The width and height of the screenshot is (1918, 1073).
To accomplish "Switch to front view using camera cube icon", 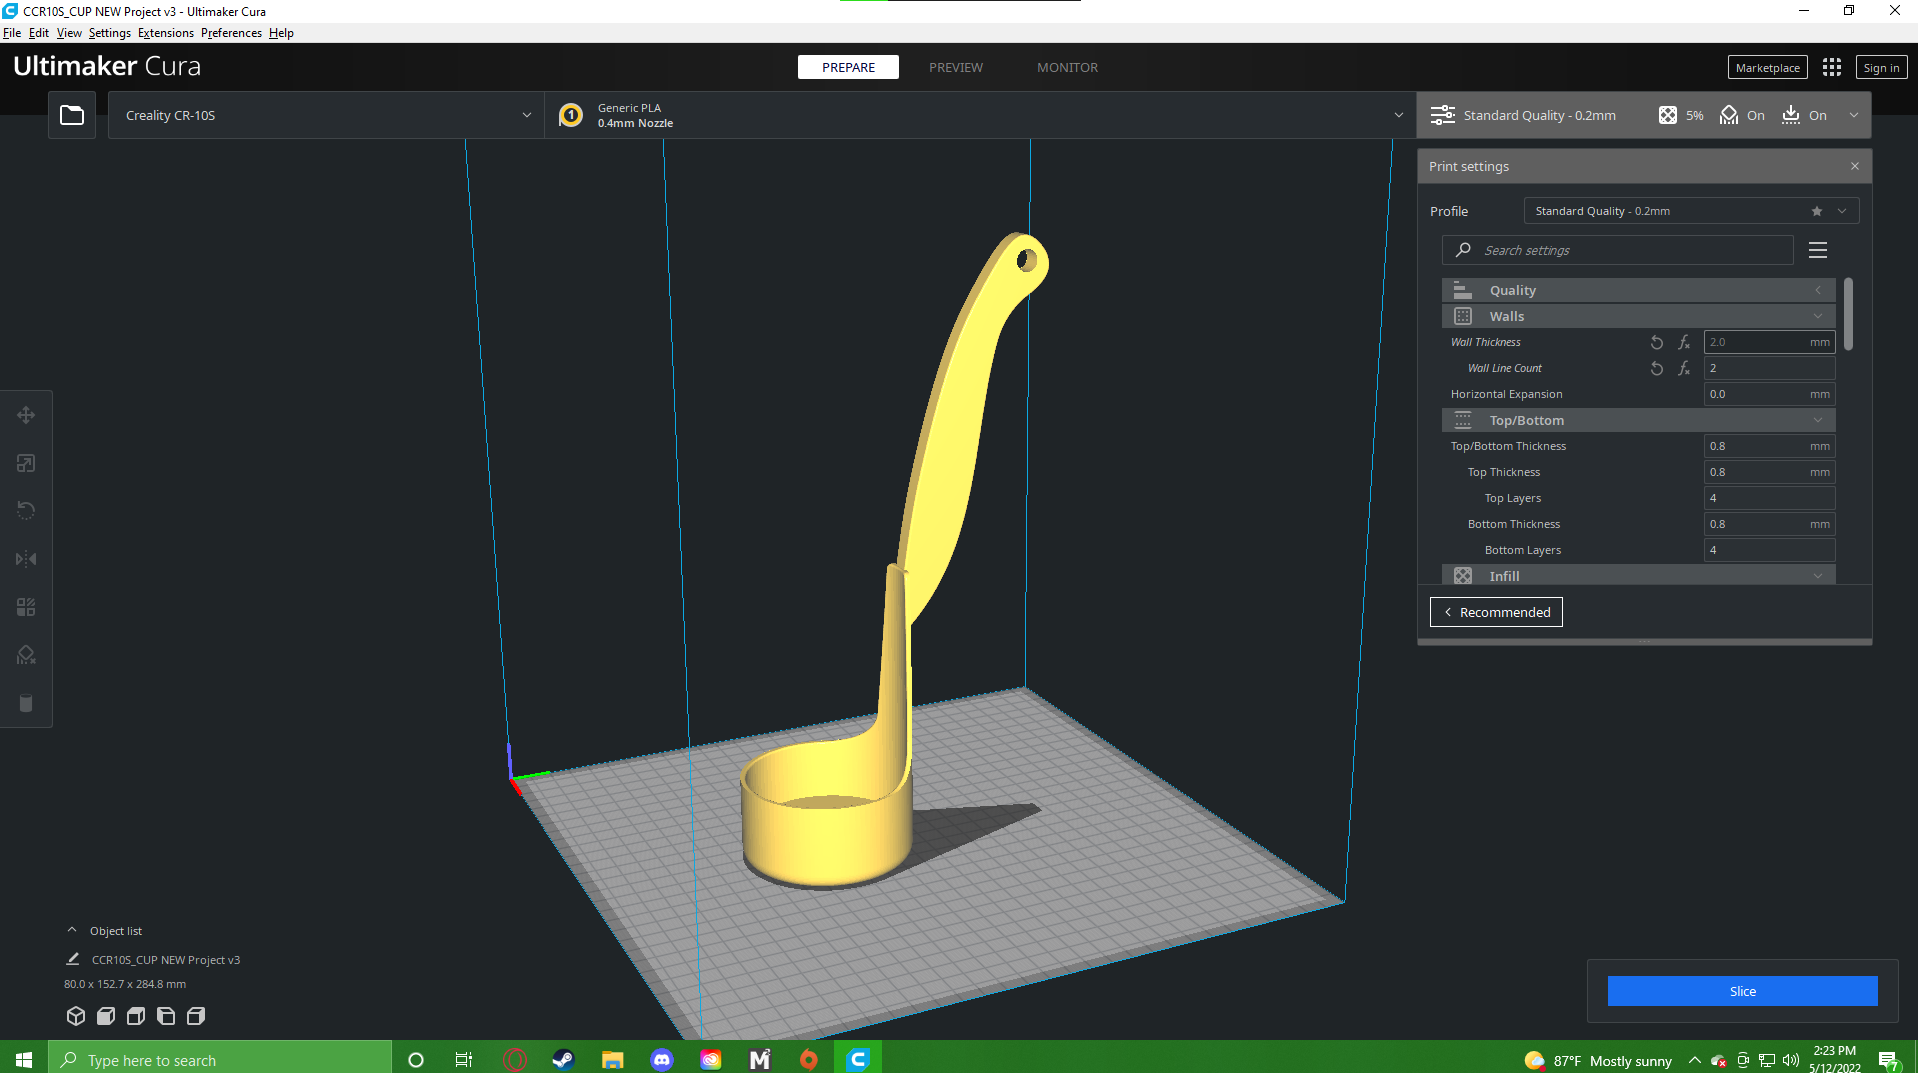I will [105, 1016].
